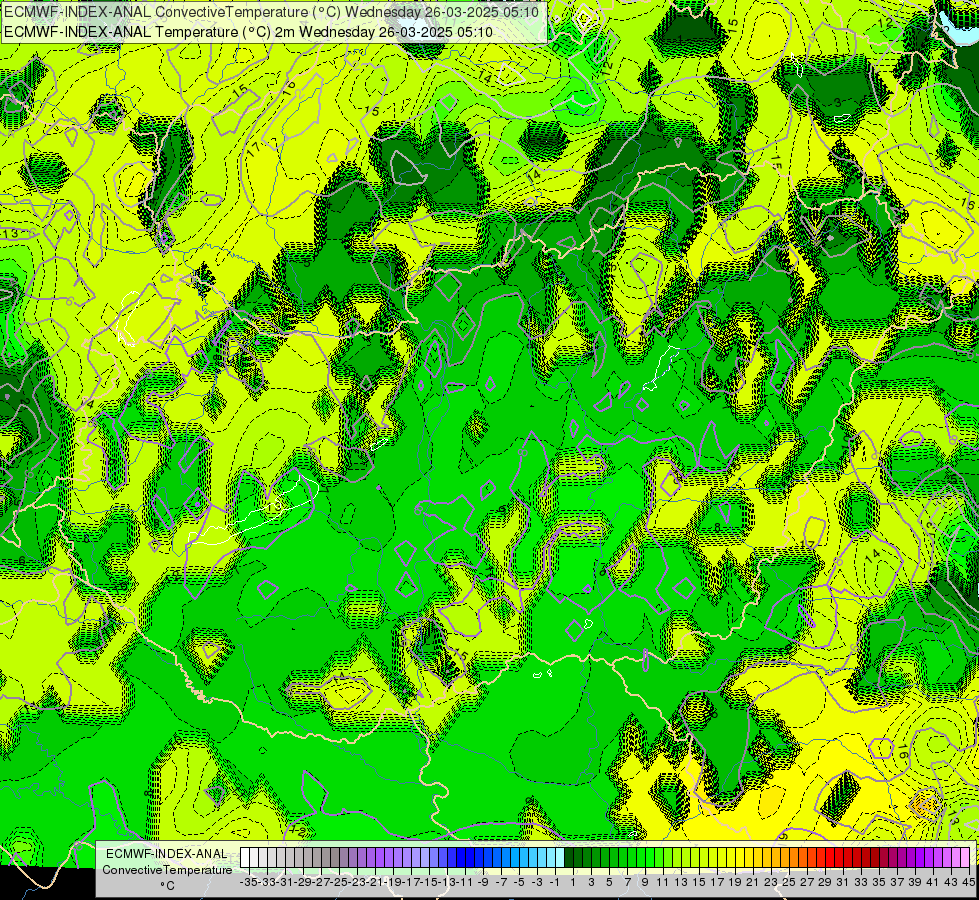Viewport: 979px width, 900px height.
Task: Click the '°C' unit label in the legend
Action: (167, 886)
